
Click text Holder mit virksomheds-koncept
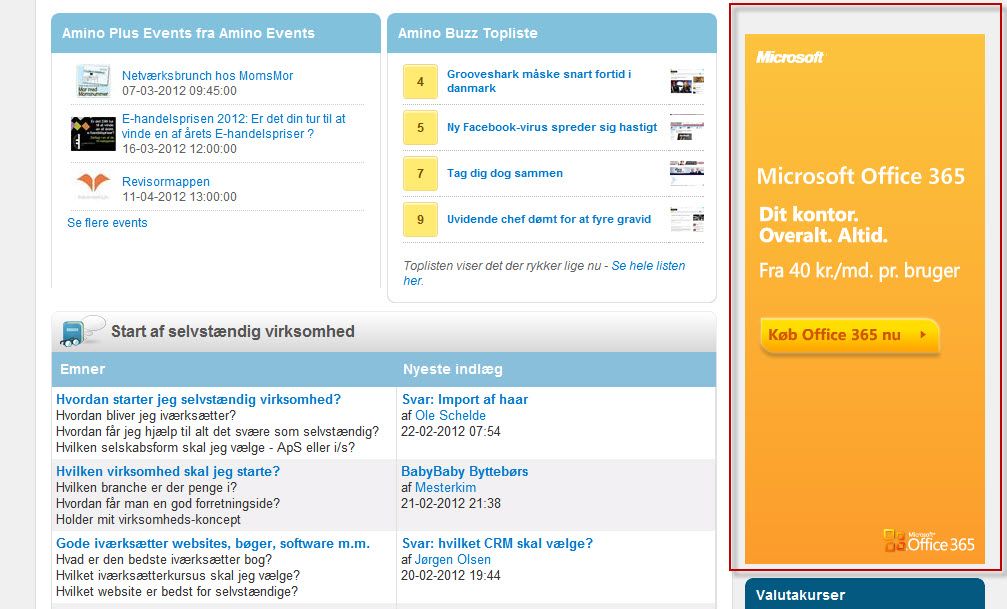148,520
